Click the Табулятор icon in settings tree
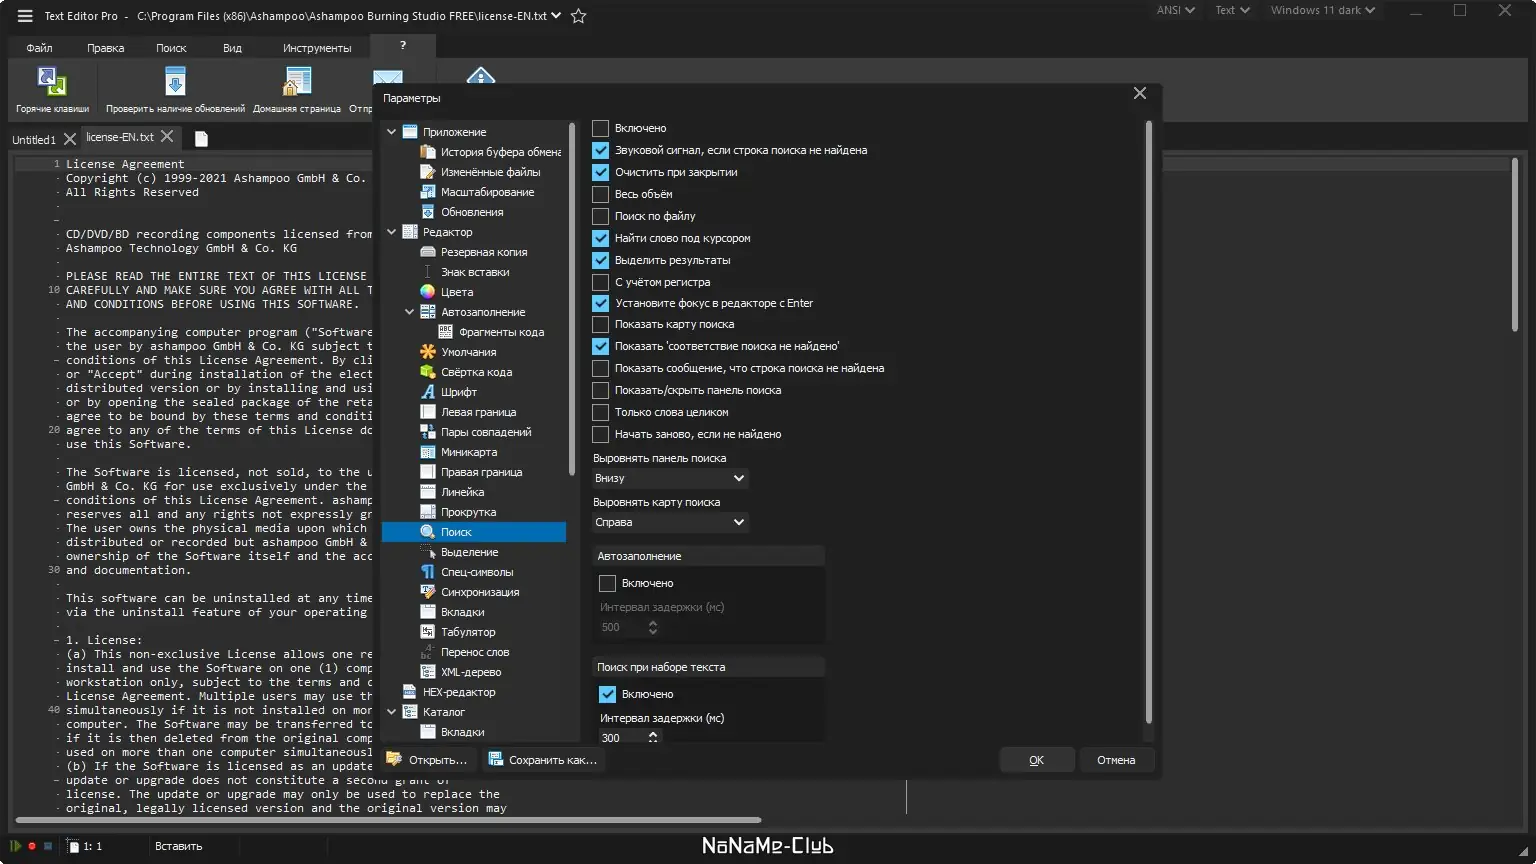Viewport: 1536px width, 864px height. tap(428, 632)
